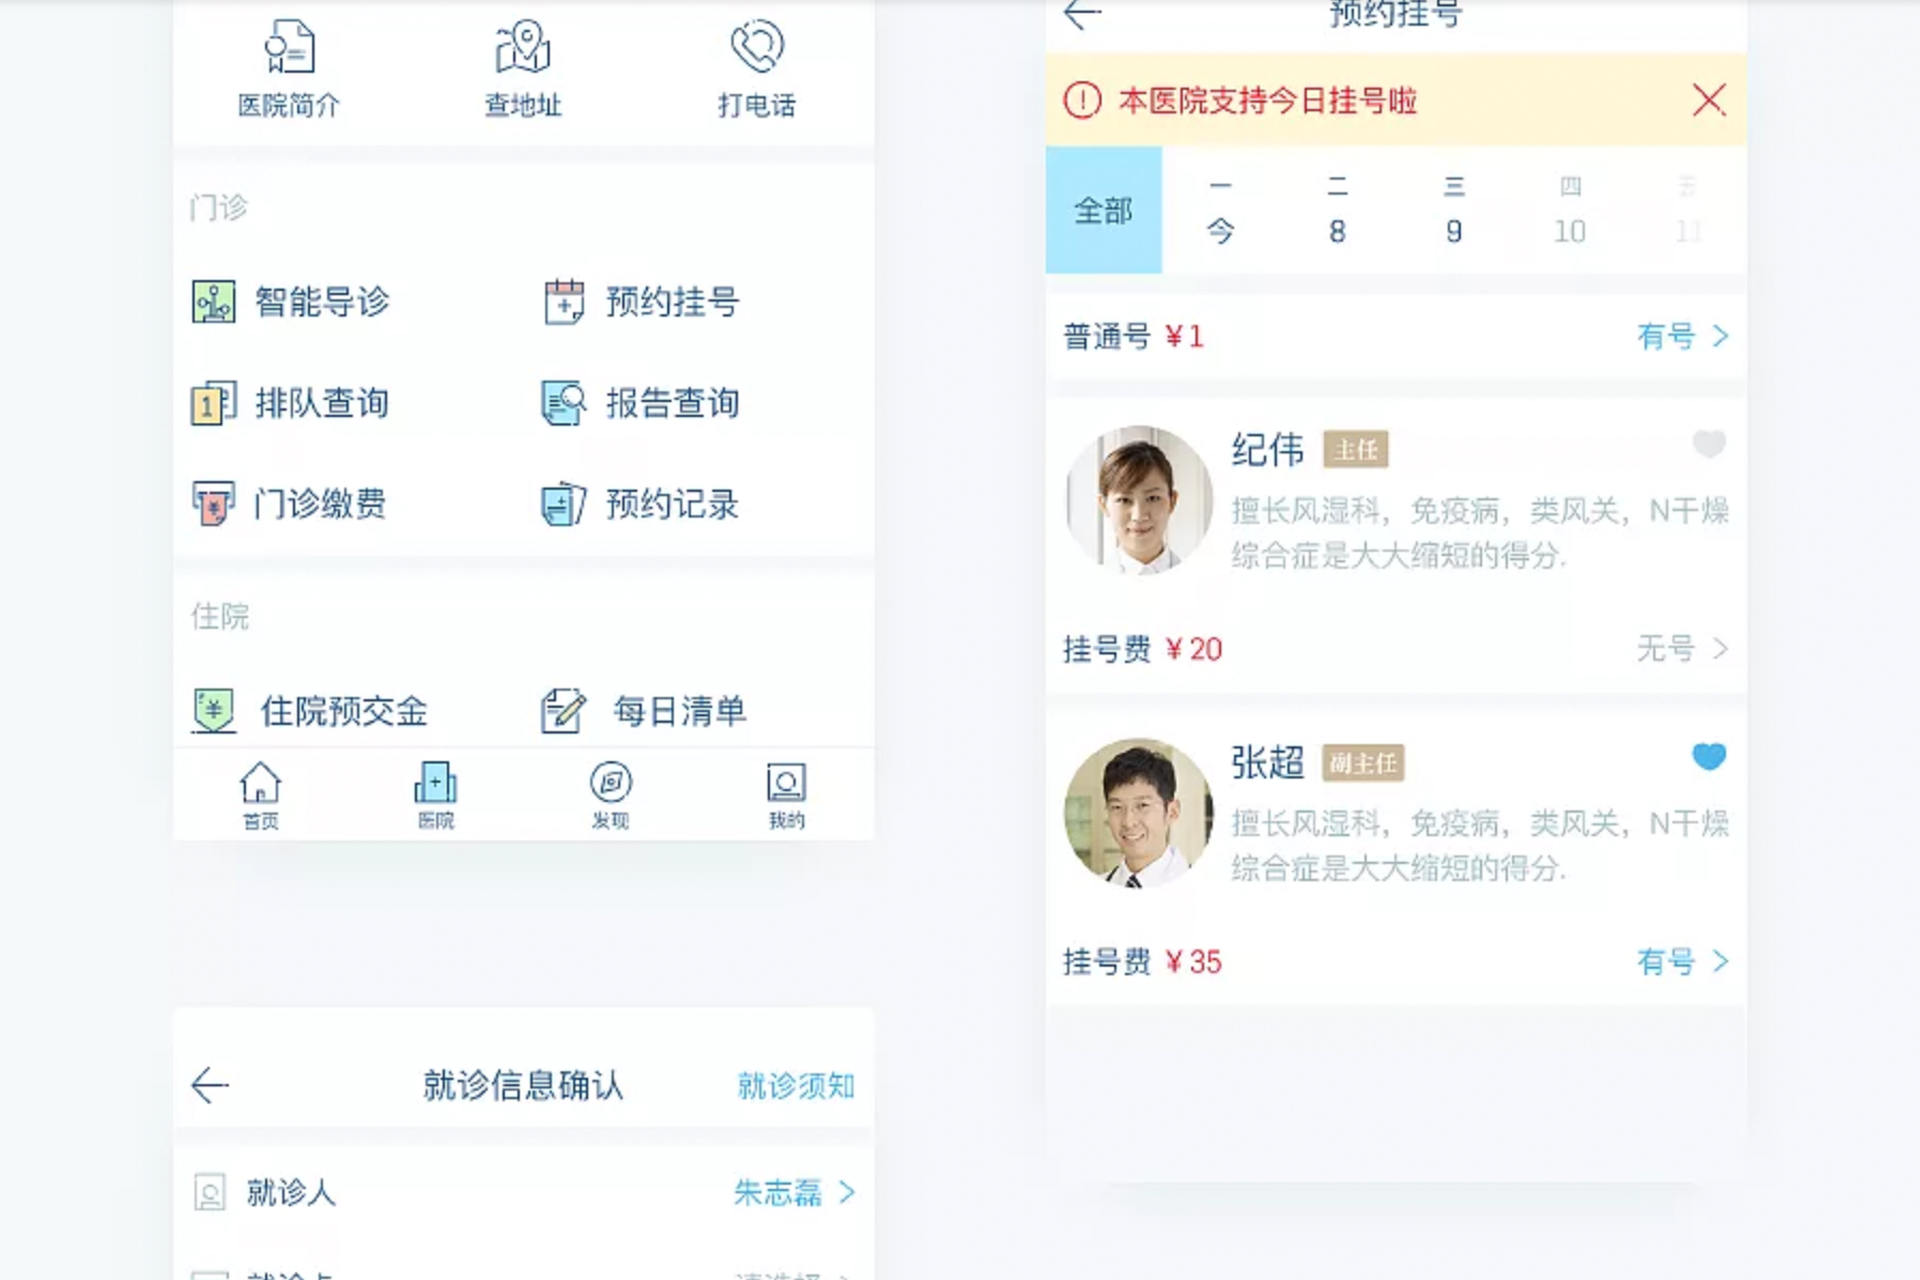1920x1280 pixels.
Task: Tap 挂号费 ¥20 fee text
Action: 1142,649
